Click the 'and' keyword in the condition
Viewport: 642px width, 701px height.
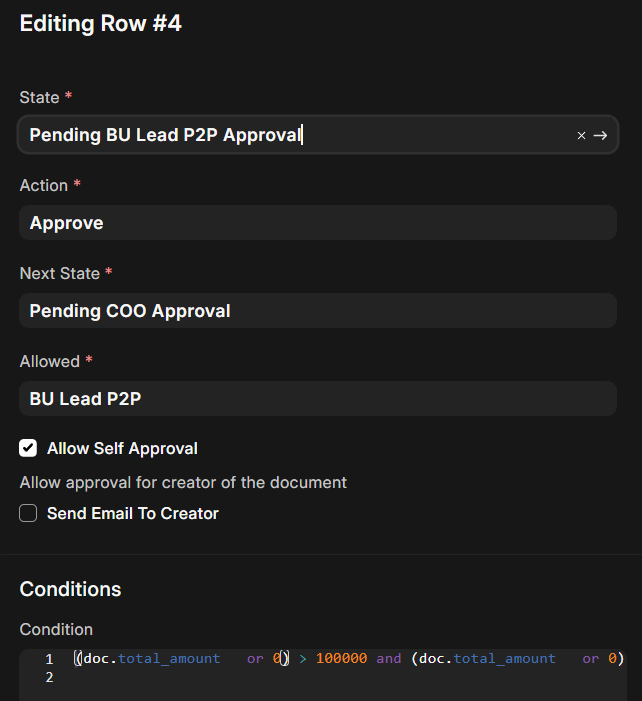[x=389, y=659]
